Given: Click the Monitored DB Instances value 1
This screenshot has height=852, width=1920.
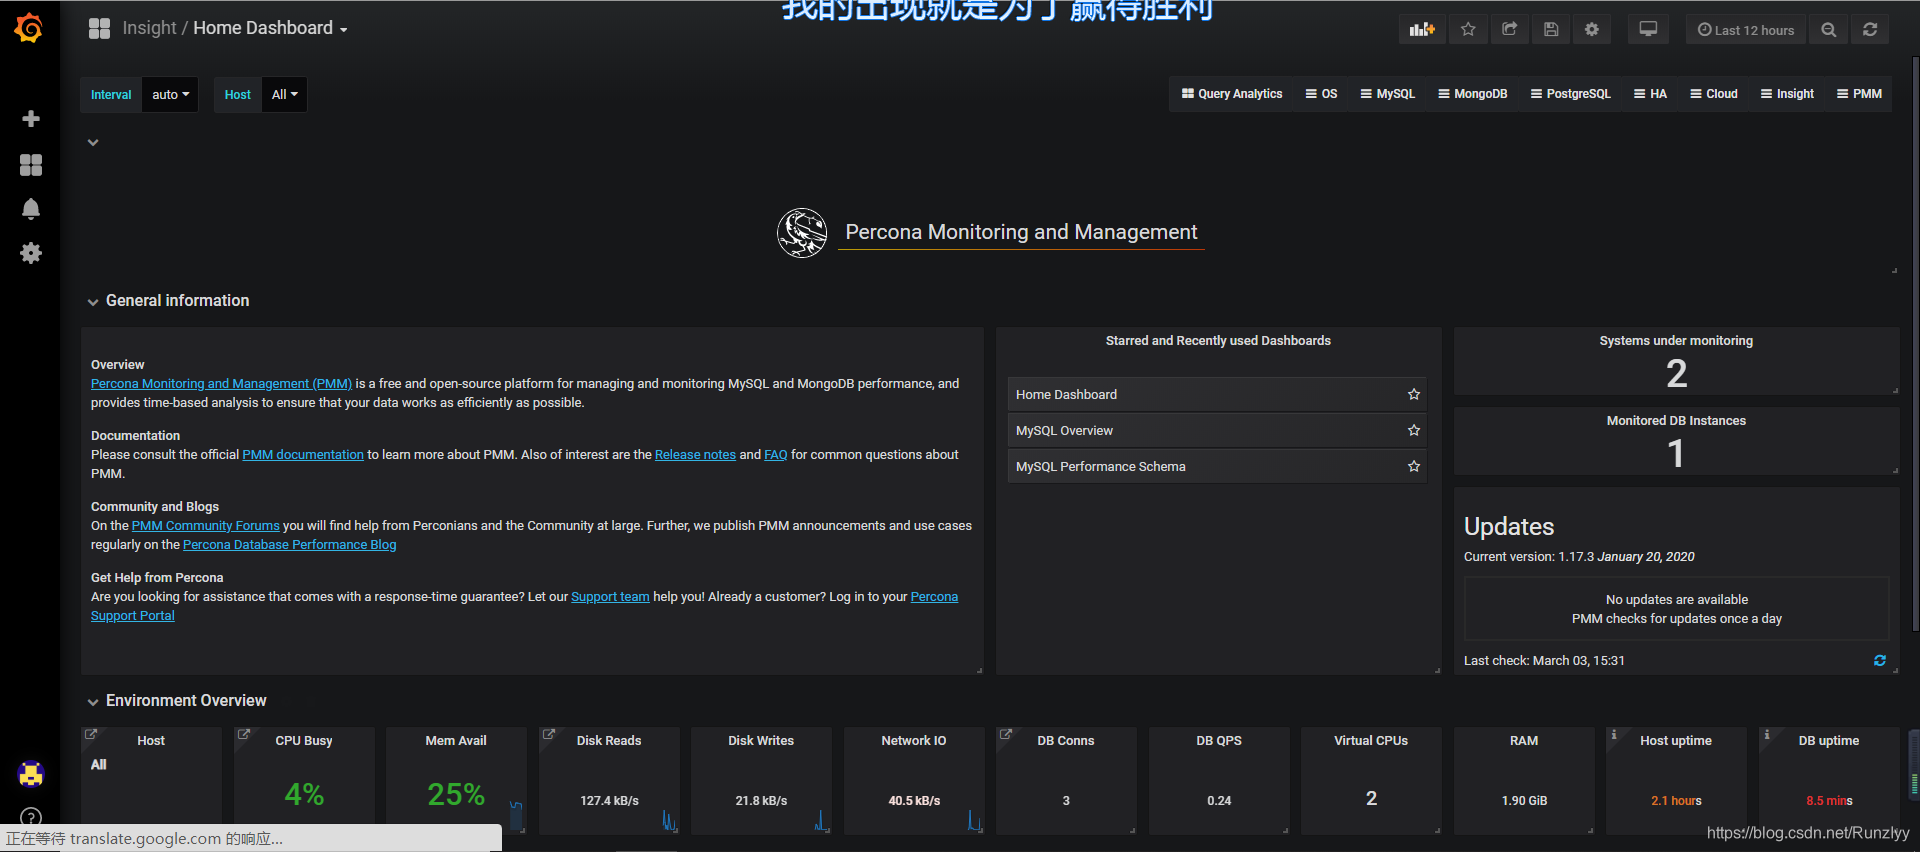Looking at the screenshot, I should (x=1676, y=454).
